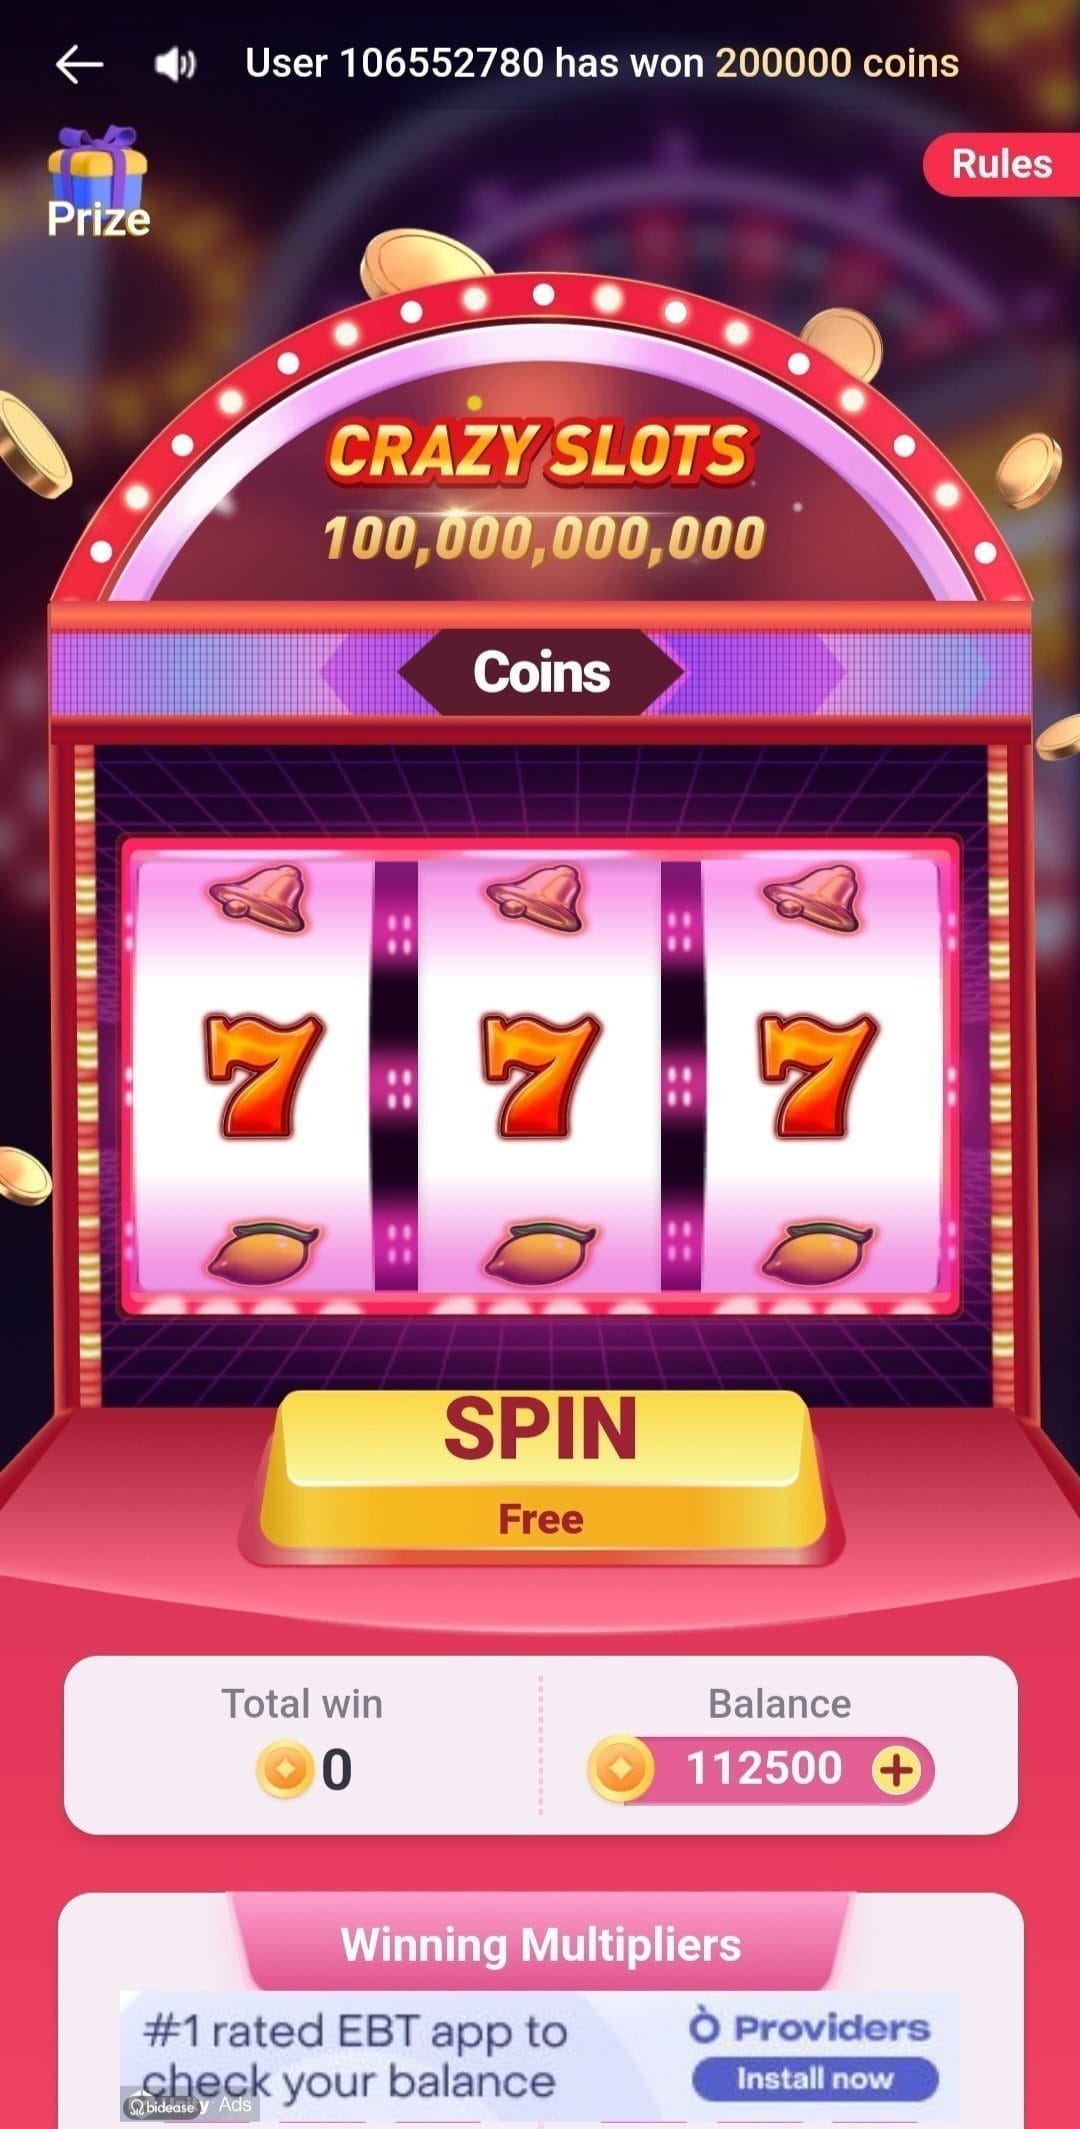Open the Rules button

pyautogui.click(x=1001, y=164)
